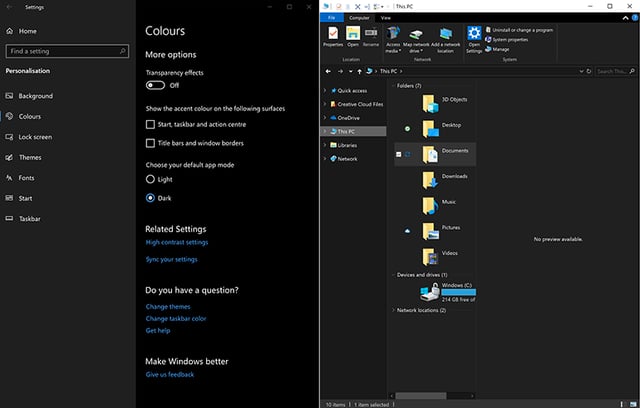
Task: Click Change taskbar color link
Action: 176,318
